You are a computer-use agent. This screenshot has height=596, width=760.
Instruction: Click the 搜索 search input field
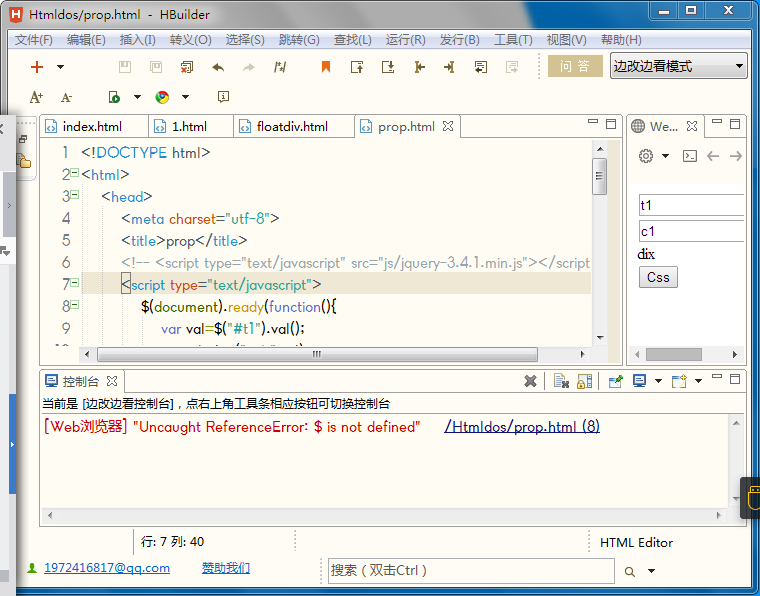pos(471,571)
